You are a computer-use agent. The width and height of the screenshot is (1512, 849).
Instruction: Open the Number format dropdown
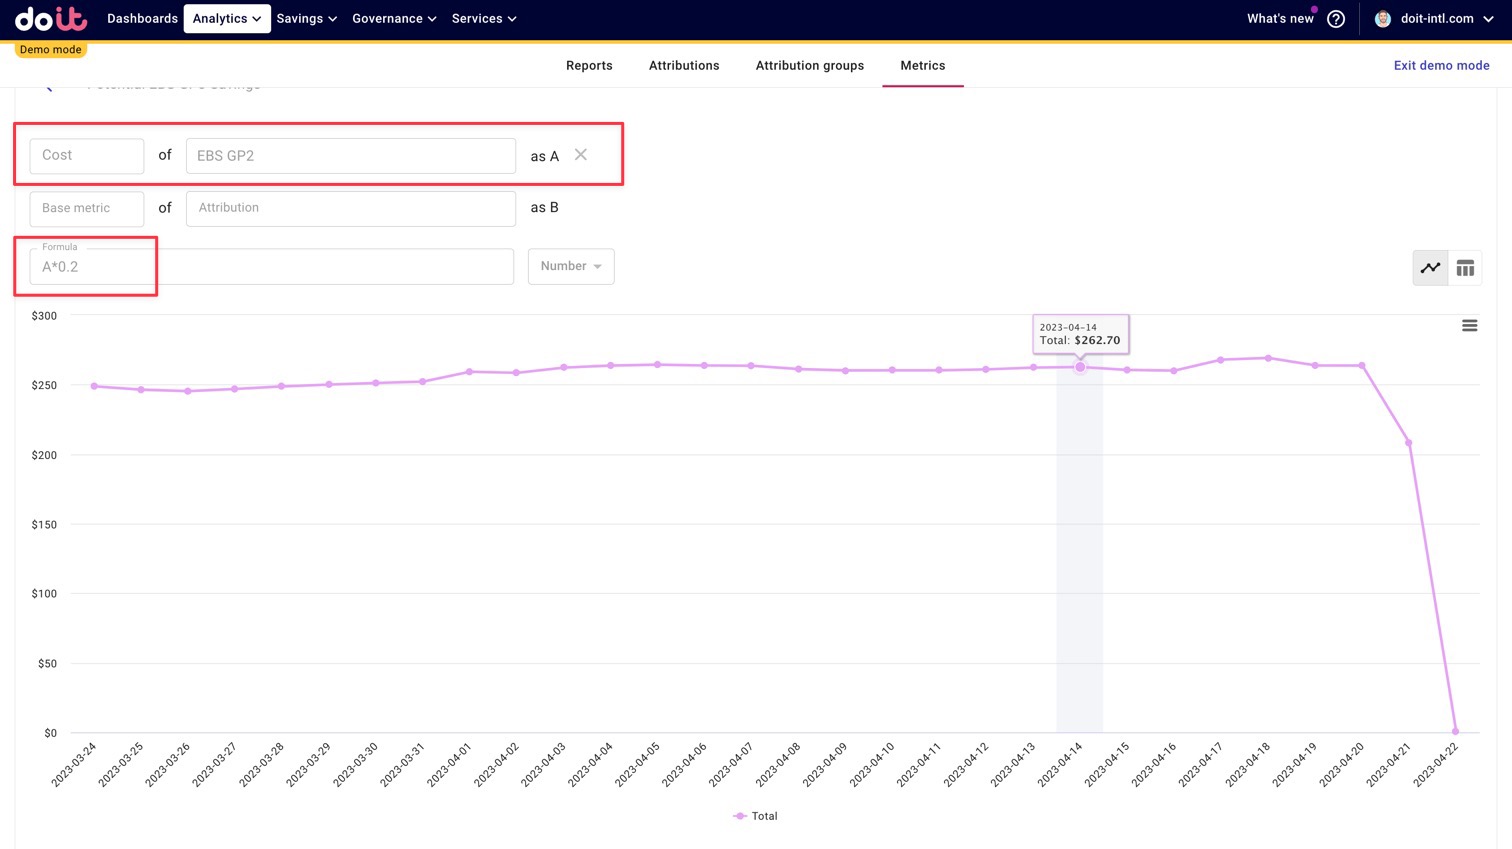(571, 267)
